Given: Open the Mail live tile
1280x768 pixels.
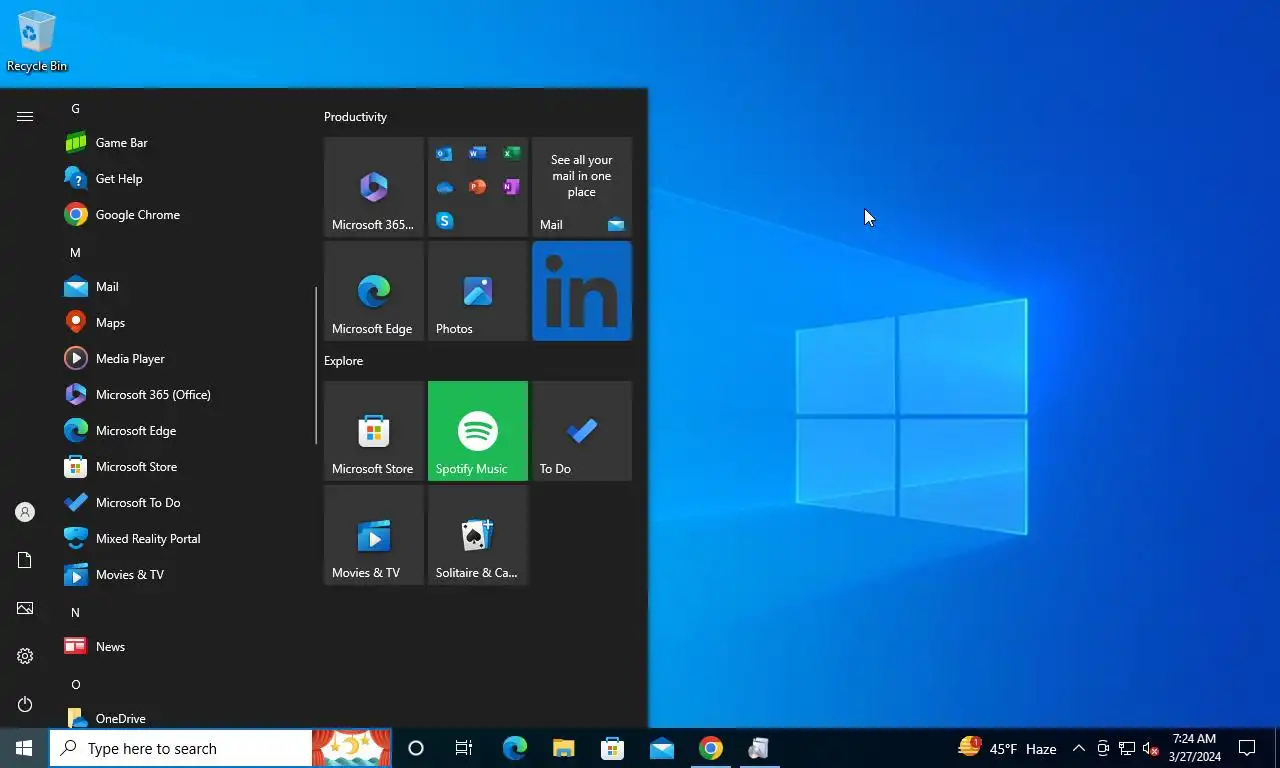Looking at the screenshot, I should [x=582, y=187].
